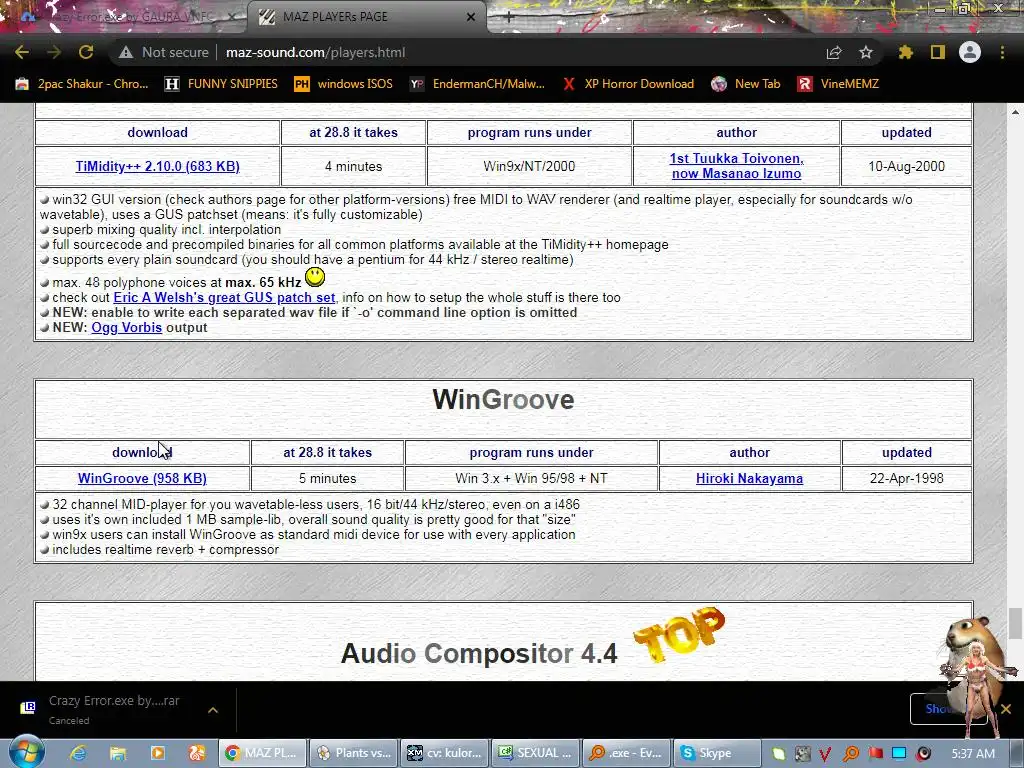Open the 2pac Shakur bookmark
Screen dimensions: 1024x768
pyautogui.click(x=83, y=84)
